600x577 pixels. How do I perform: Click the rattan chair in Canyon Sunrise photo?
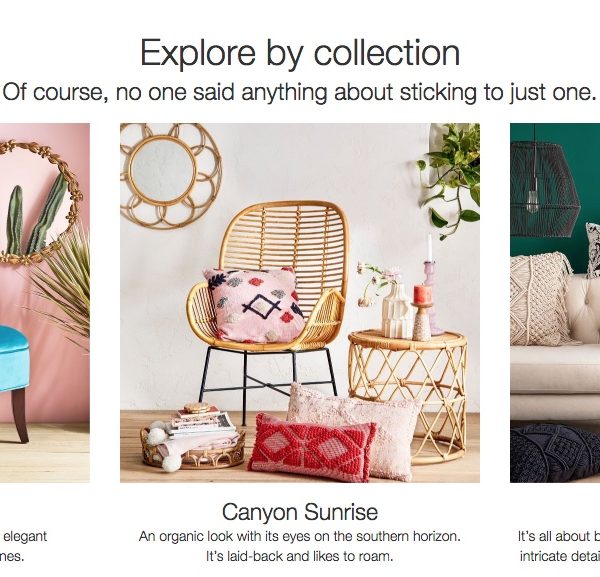tap(268, 306)
